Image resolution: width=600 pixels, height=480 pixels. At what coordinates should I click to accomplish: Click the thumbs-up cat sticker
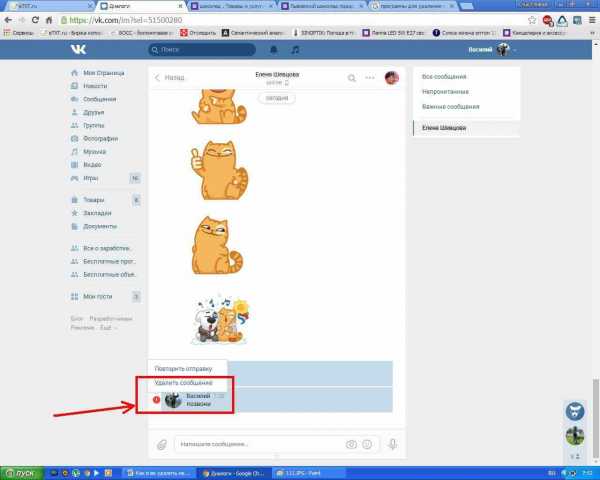point(219,170)
